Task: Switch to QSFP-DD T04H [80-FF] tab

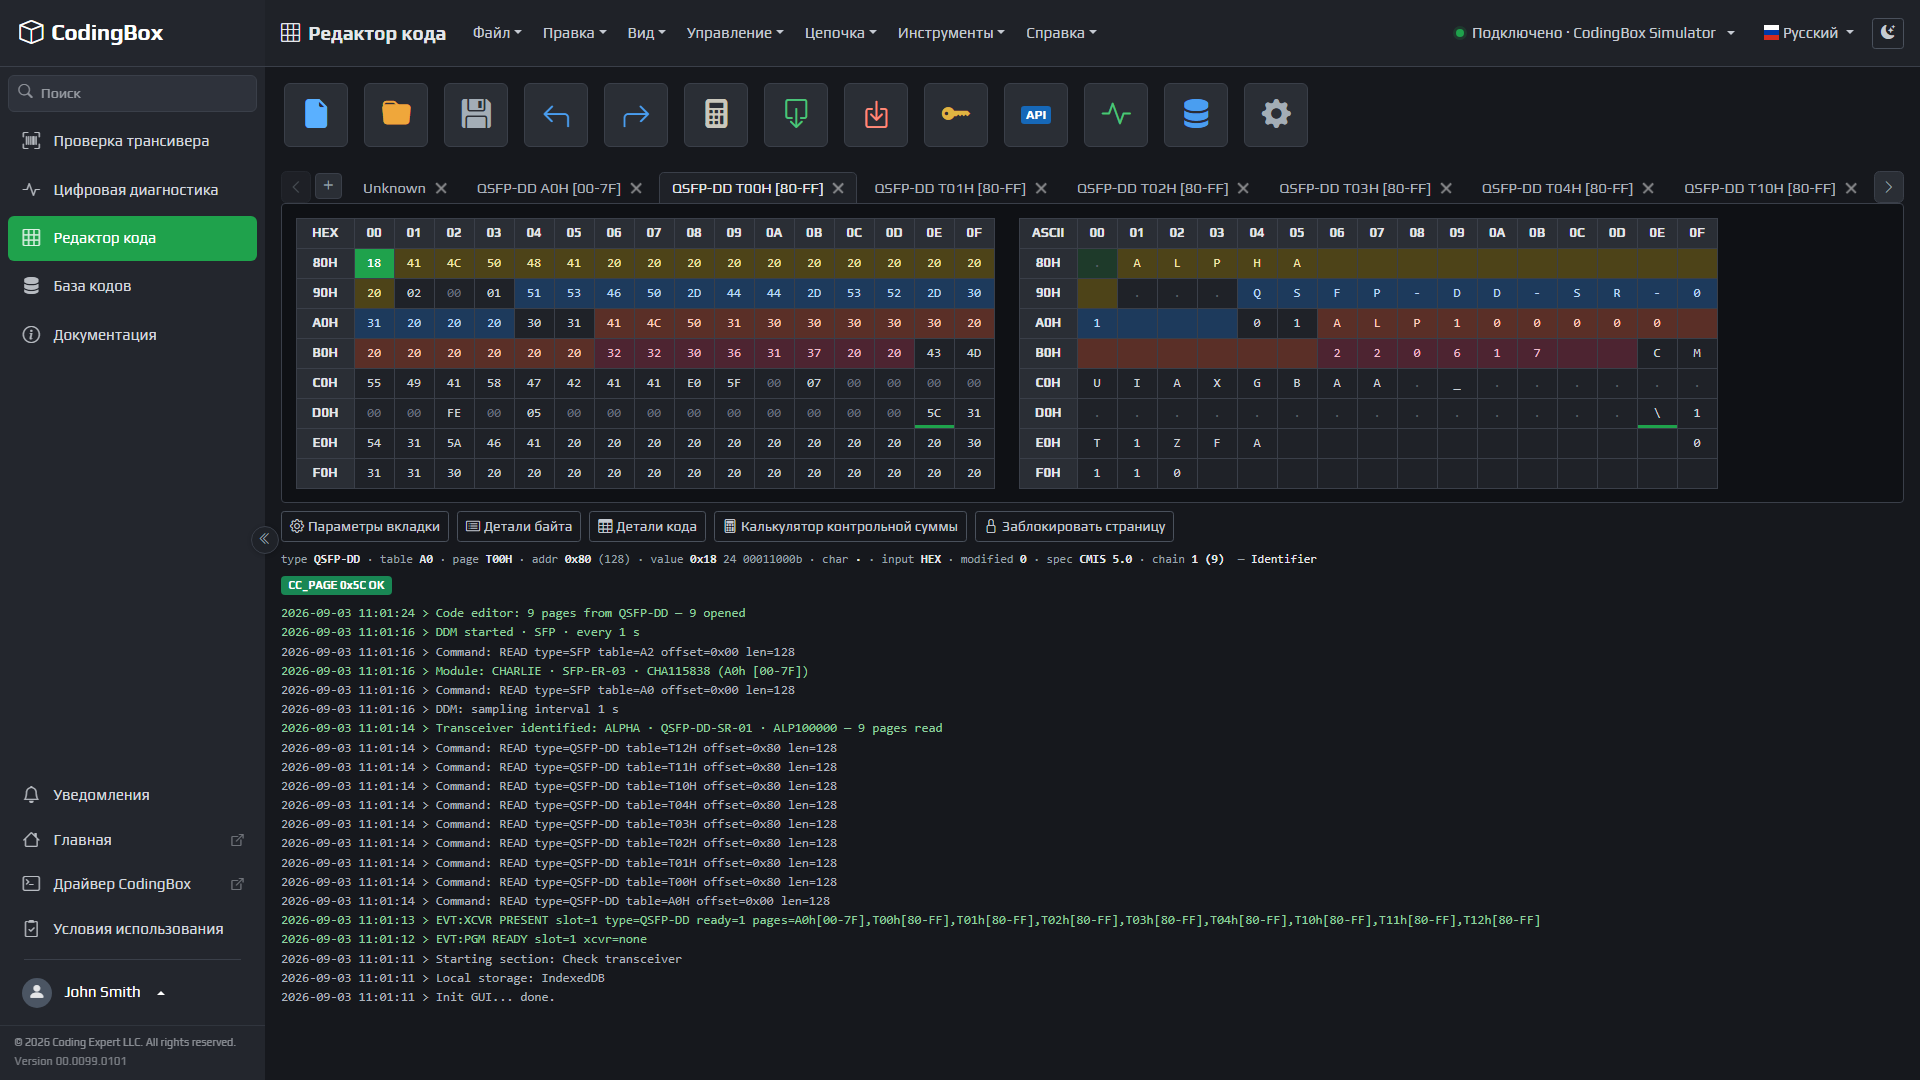Action: pos(1557,188)
